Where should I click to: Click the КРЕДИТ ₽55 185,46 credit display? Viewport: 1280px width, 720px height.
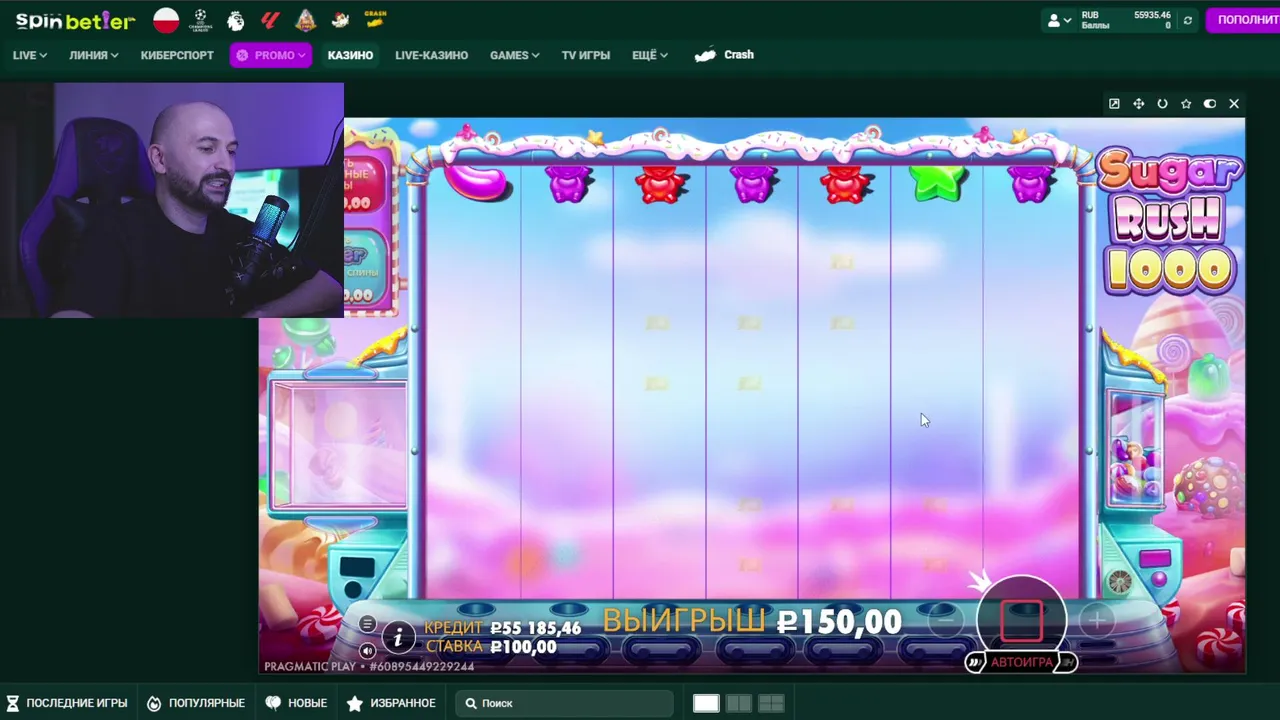click(x=503, y=628)
